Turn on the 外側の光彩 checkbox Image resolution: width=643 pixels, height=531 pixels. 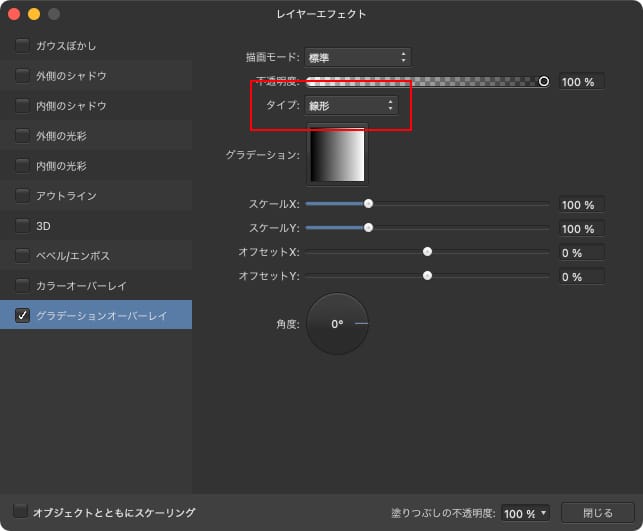(x=22, y=135)
